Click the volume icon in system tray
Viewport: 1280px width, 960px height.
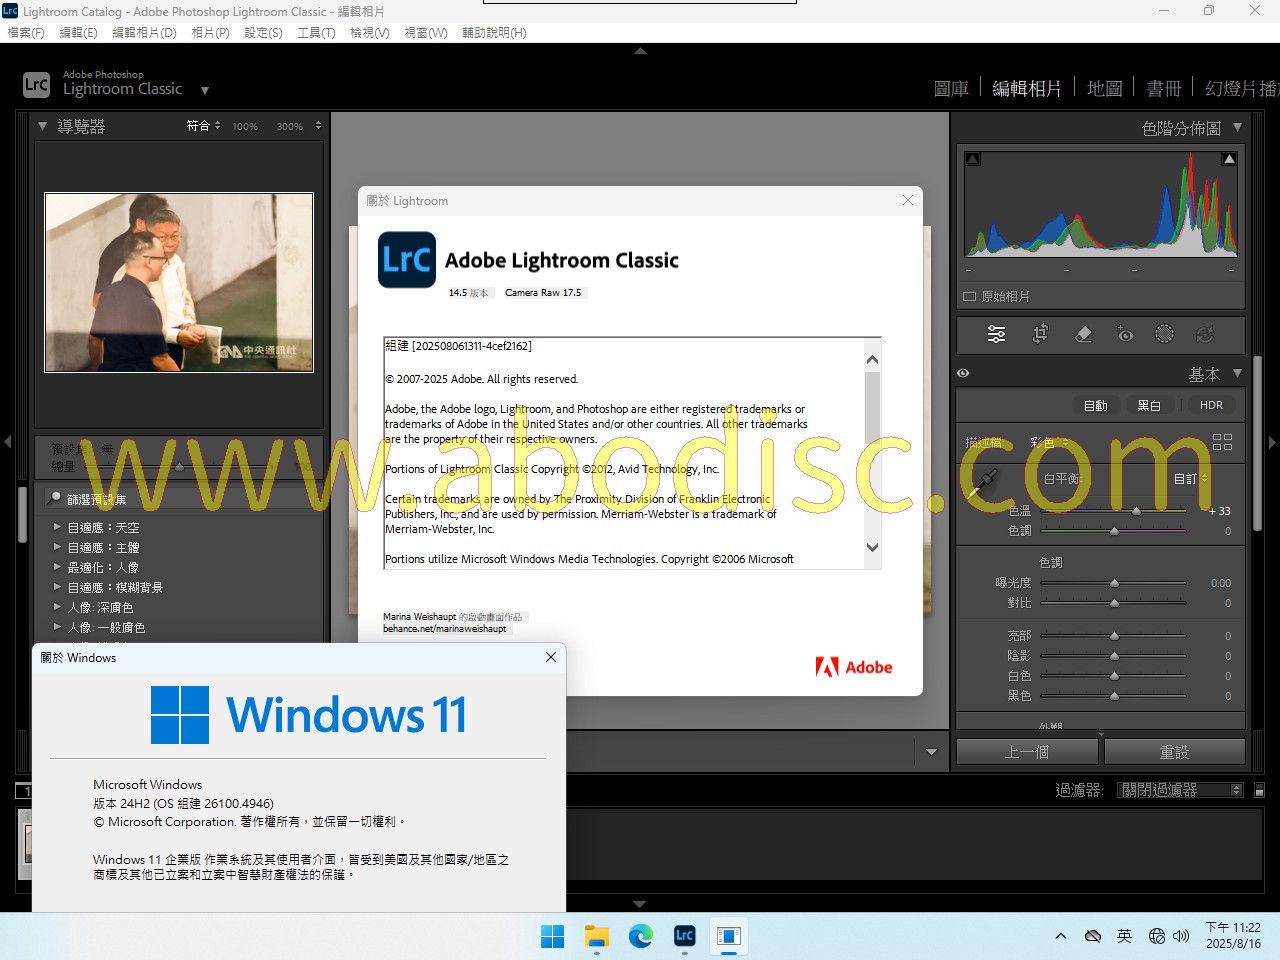[x=1181, y=936]
